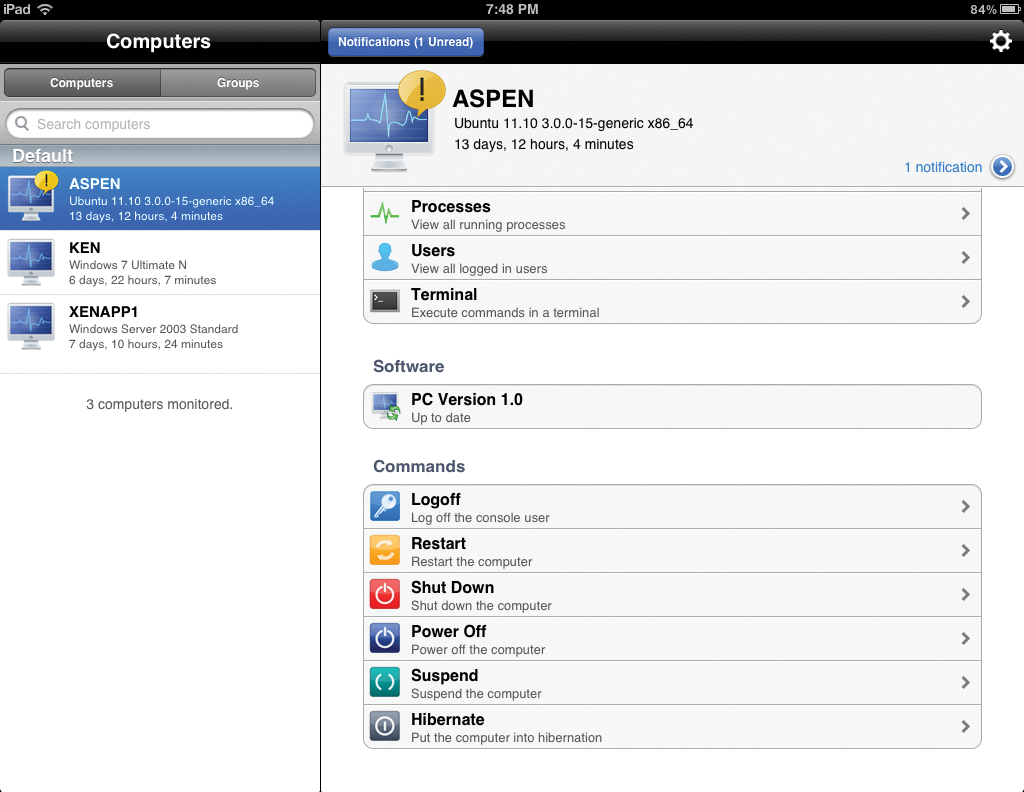Click the Suspend icon

385,682
